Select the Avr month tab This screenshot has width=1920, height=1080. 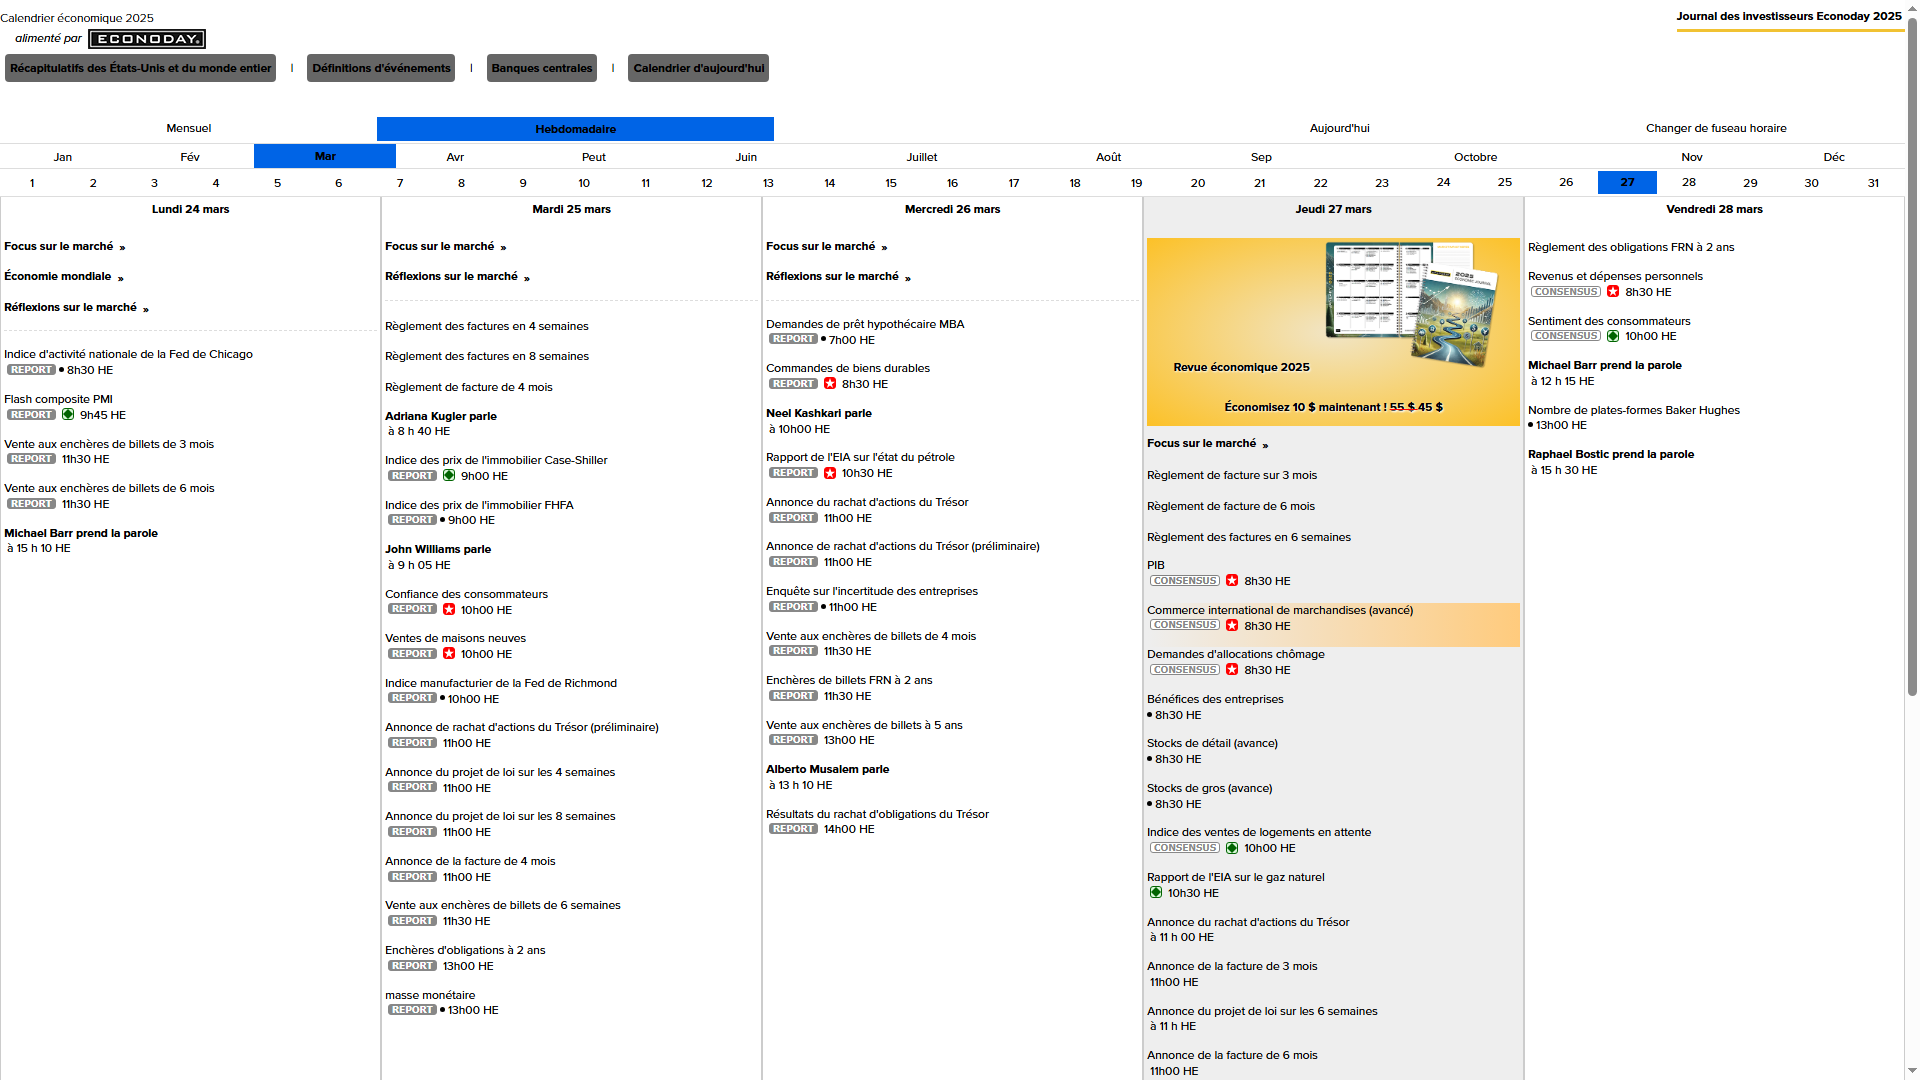point(455,157)
